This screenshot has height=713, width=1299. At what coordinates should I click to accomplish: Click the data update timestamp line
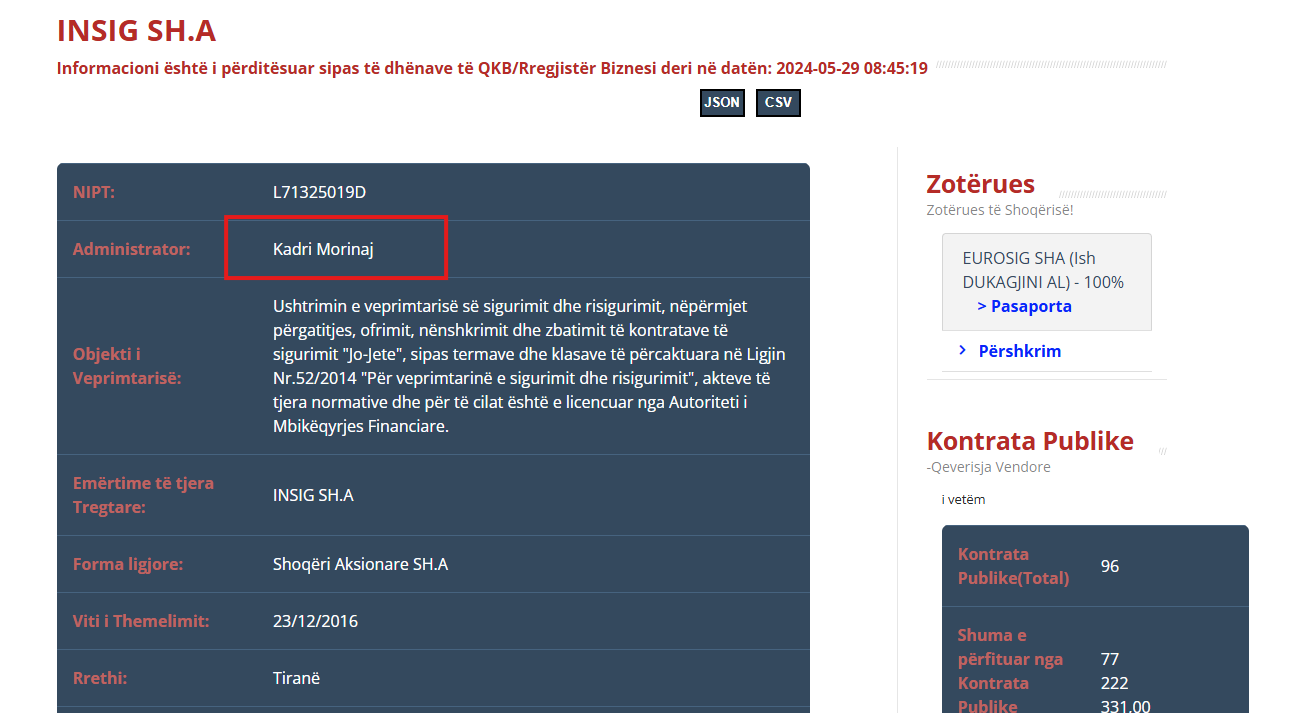pos(492,68)
